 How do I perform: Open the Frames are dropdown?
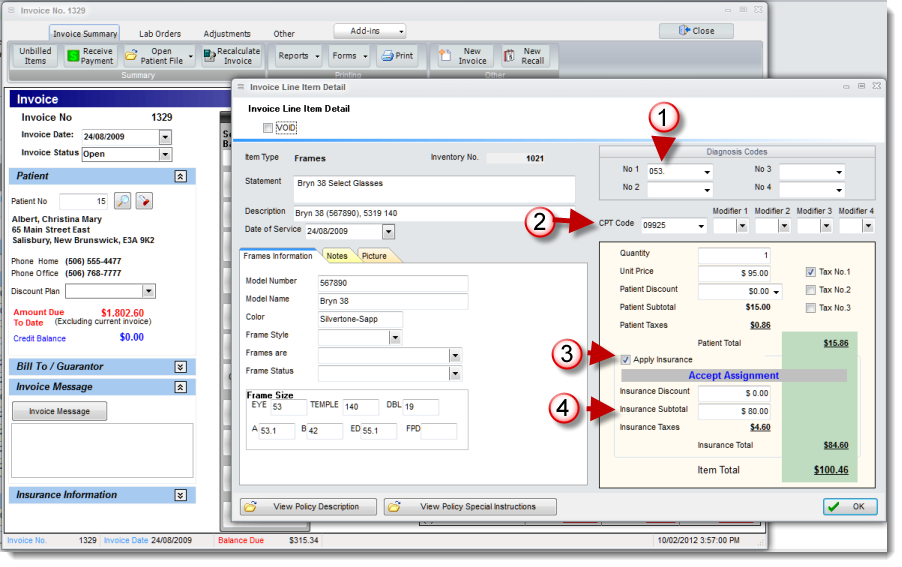(455, 356)
